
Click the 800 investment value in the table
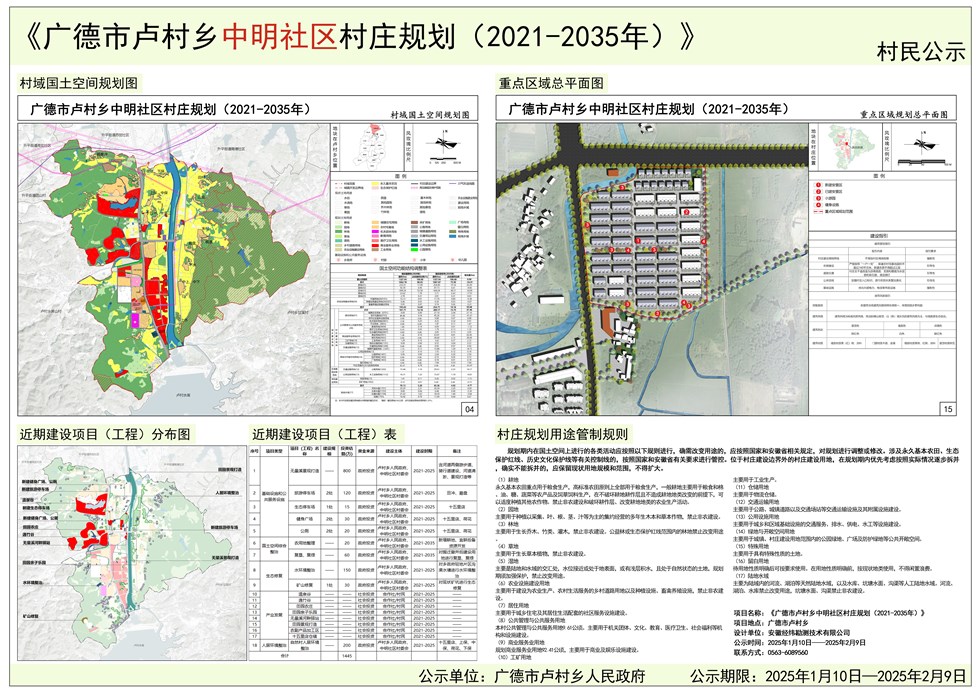(347, 471)
